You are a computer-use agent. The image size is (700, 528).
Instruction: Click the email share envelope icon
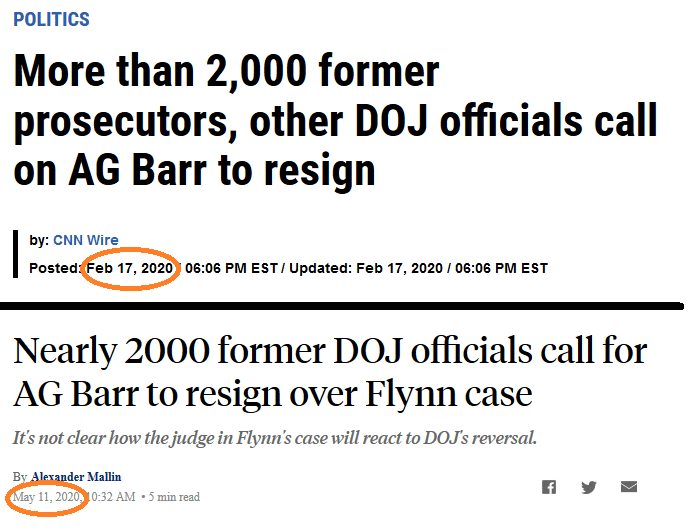tap(629, 486)
